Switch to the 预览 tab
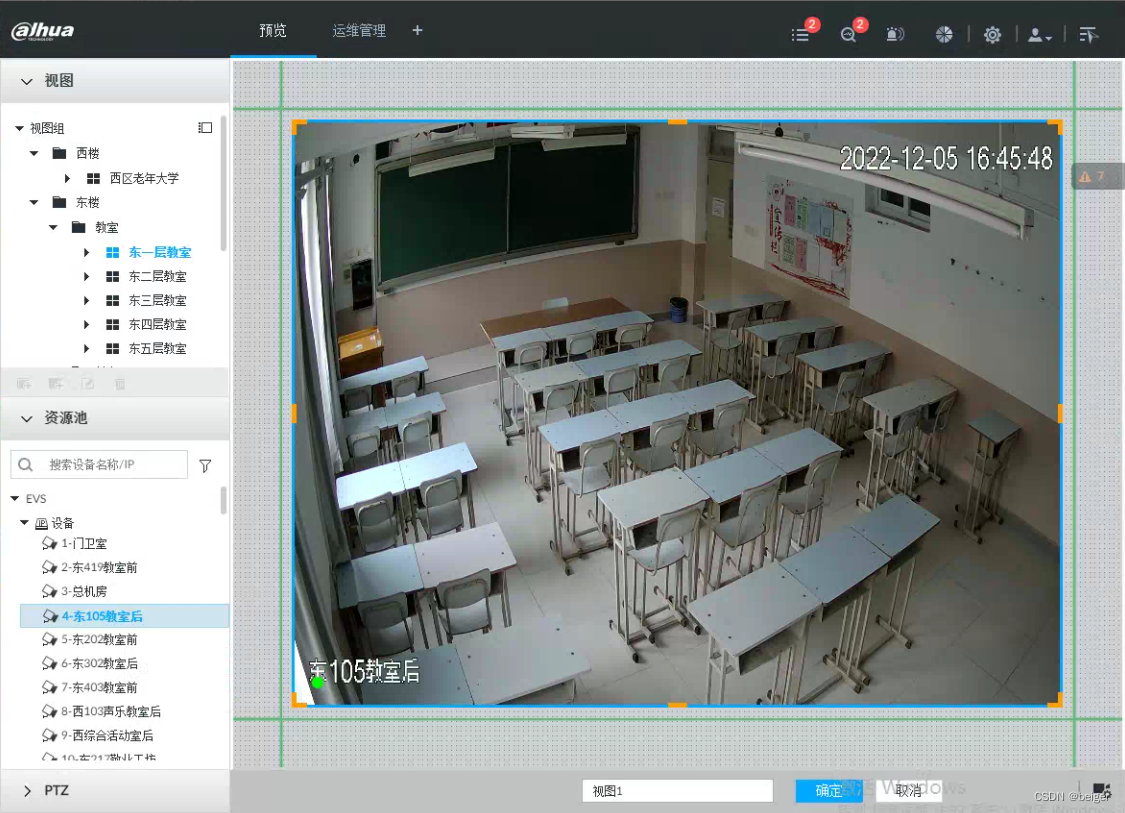This screenshot has width=1125, height=813. 273,30
